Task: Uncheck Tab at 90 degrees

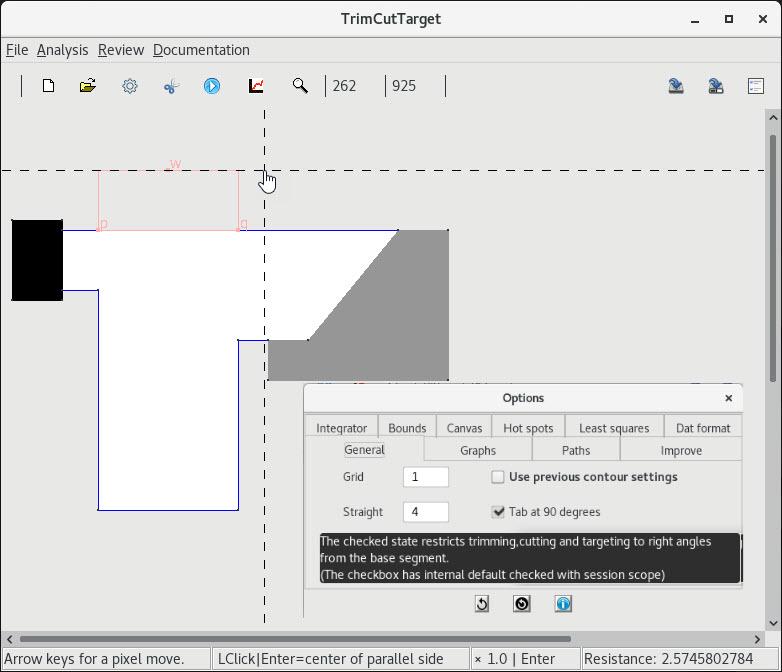Action: 498,512
